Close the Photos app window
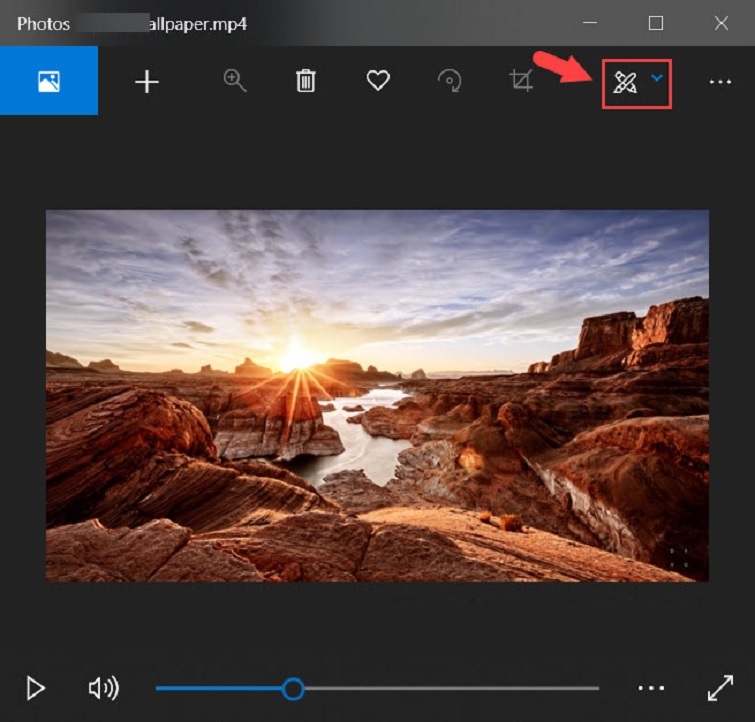The width and height of the screenshot is (755, 722). [721, 23]
